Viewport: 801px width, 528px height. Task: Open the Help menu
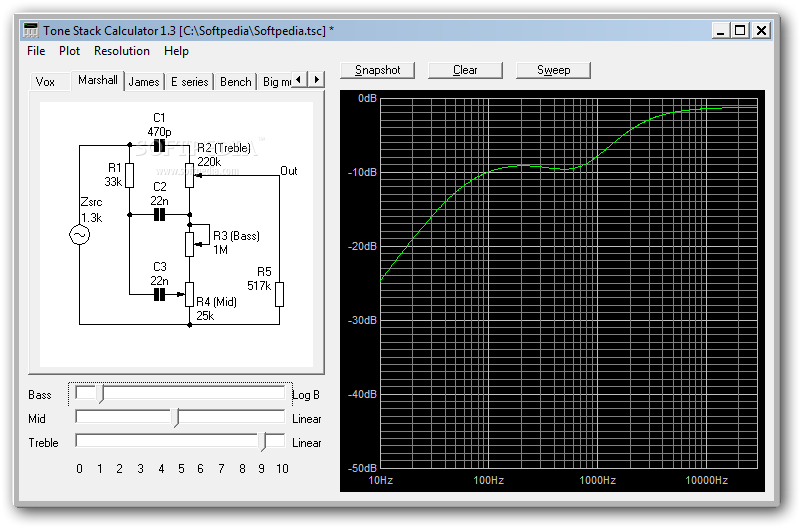click(176, 51)
